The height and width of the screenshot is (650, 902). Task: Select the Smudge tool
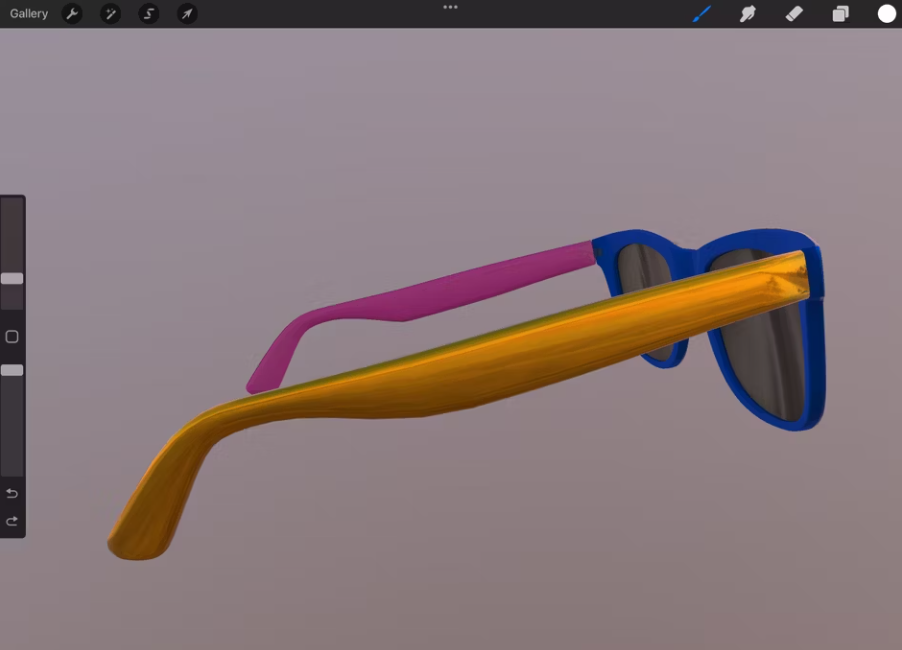748,13
